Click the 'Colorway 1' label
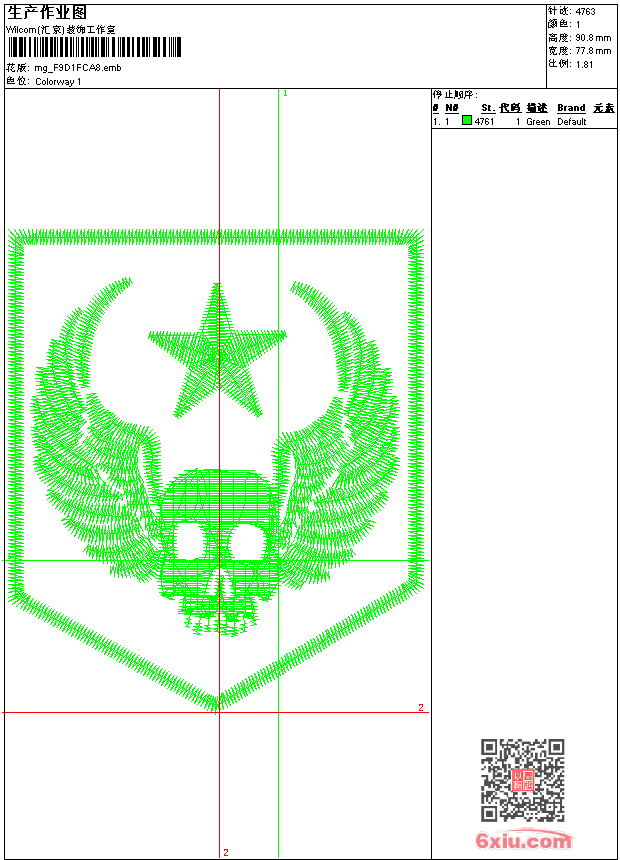The image size is (620, 860). coord(59,81)
